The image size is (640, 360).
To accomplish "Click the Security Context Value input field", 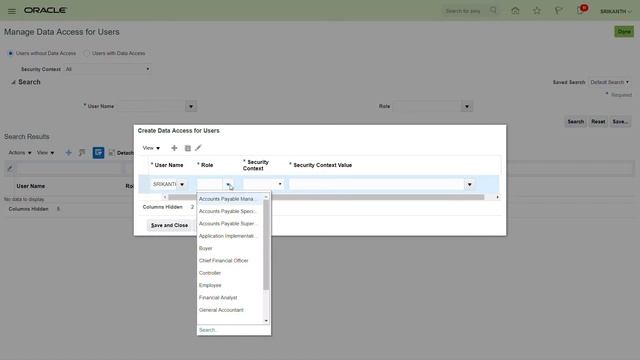I will [376, 184].
